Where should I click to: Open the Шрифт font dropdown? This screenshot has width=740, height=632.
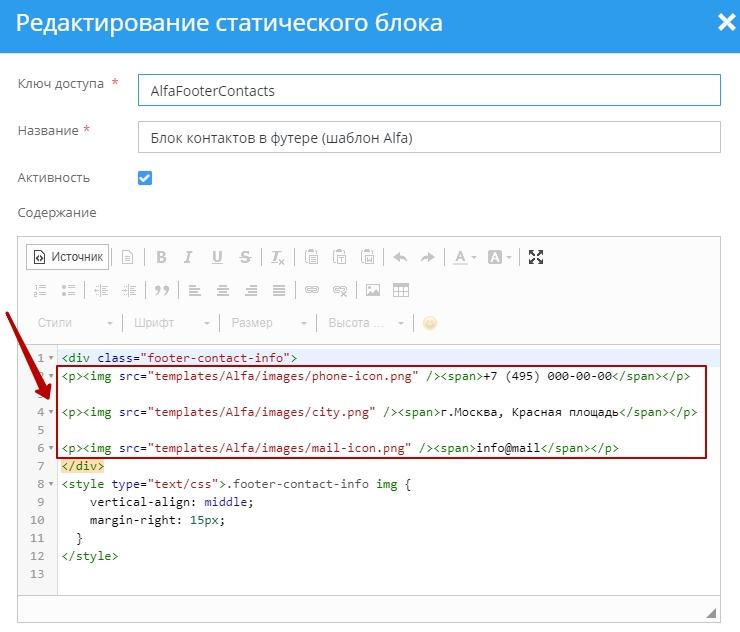pyautogui.click(x=170, y=323)
